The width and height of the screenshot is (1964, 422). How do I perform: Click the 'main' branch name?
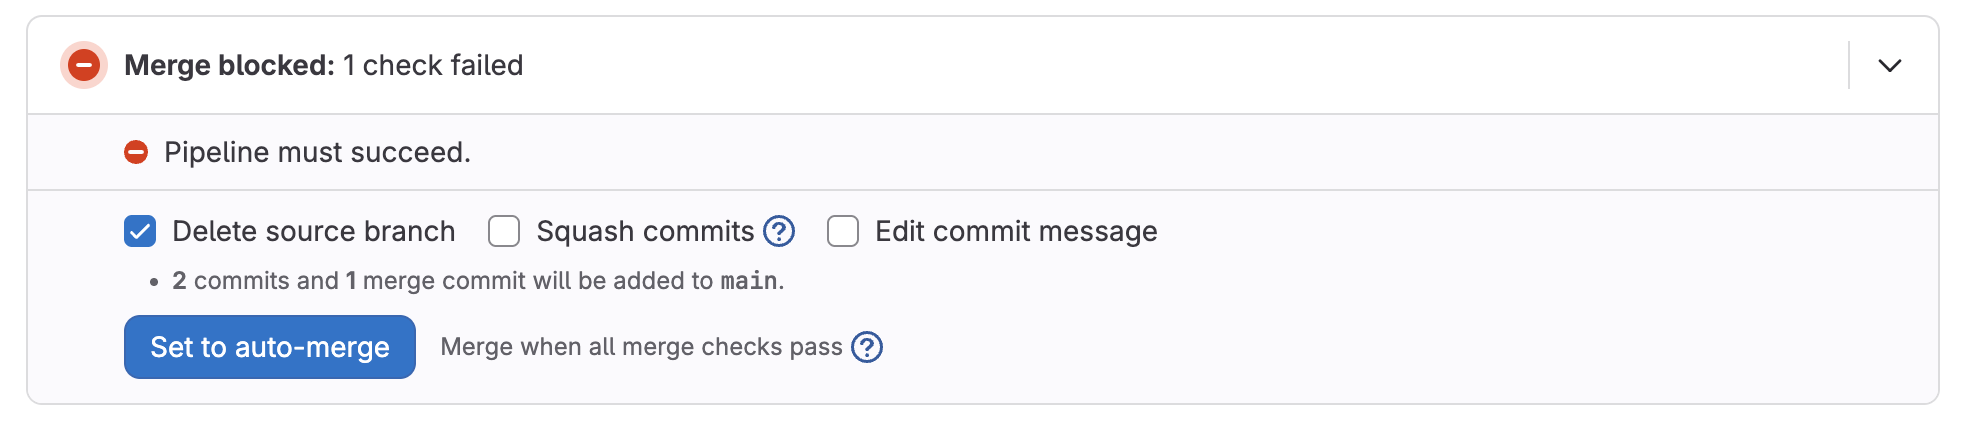tap(749, 281)
